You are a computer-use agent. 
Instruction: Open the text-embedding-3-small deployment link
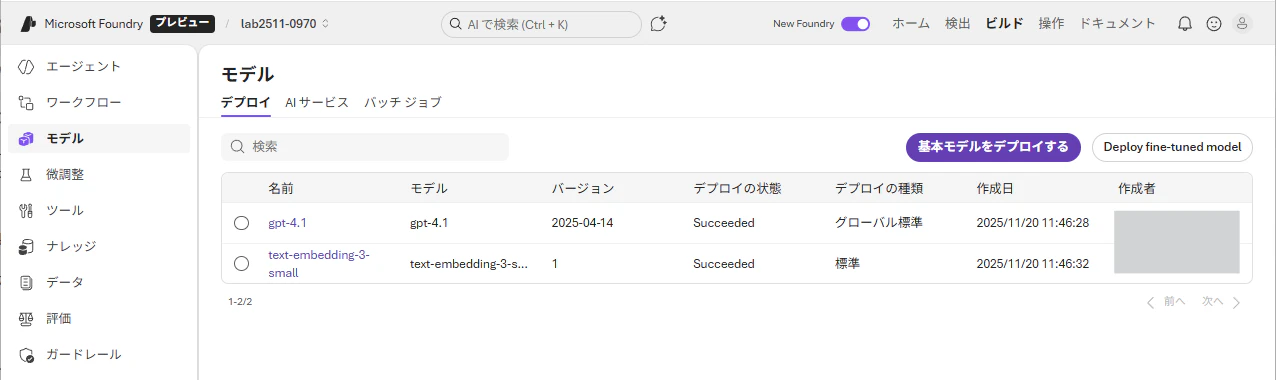coord(319,263)
